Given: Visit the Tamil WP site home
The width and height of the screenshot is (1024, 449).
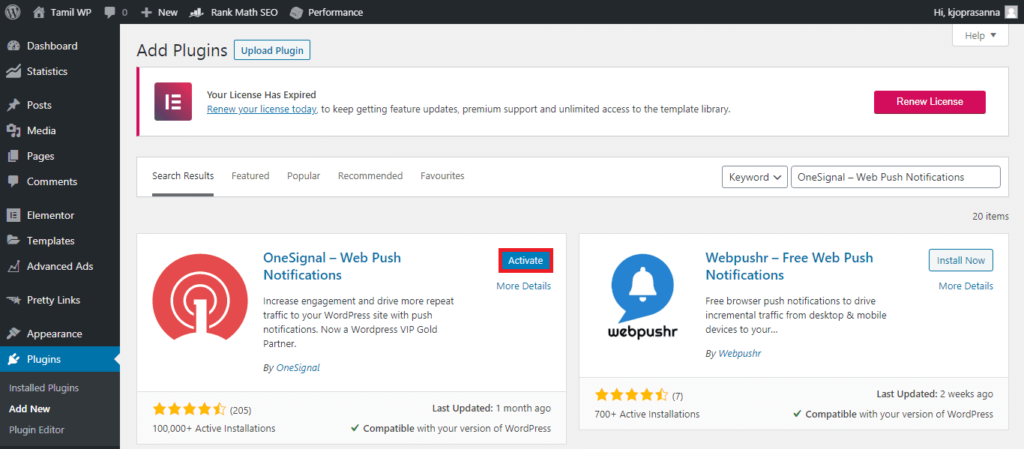Looking at the screenshot, I should pos(62,12).
